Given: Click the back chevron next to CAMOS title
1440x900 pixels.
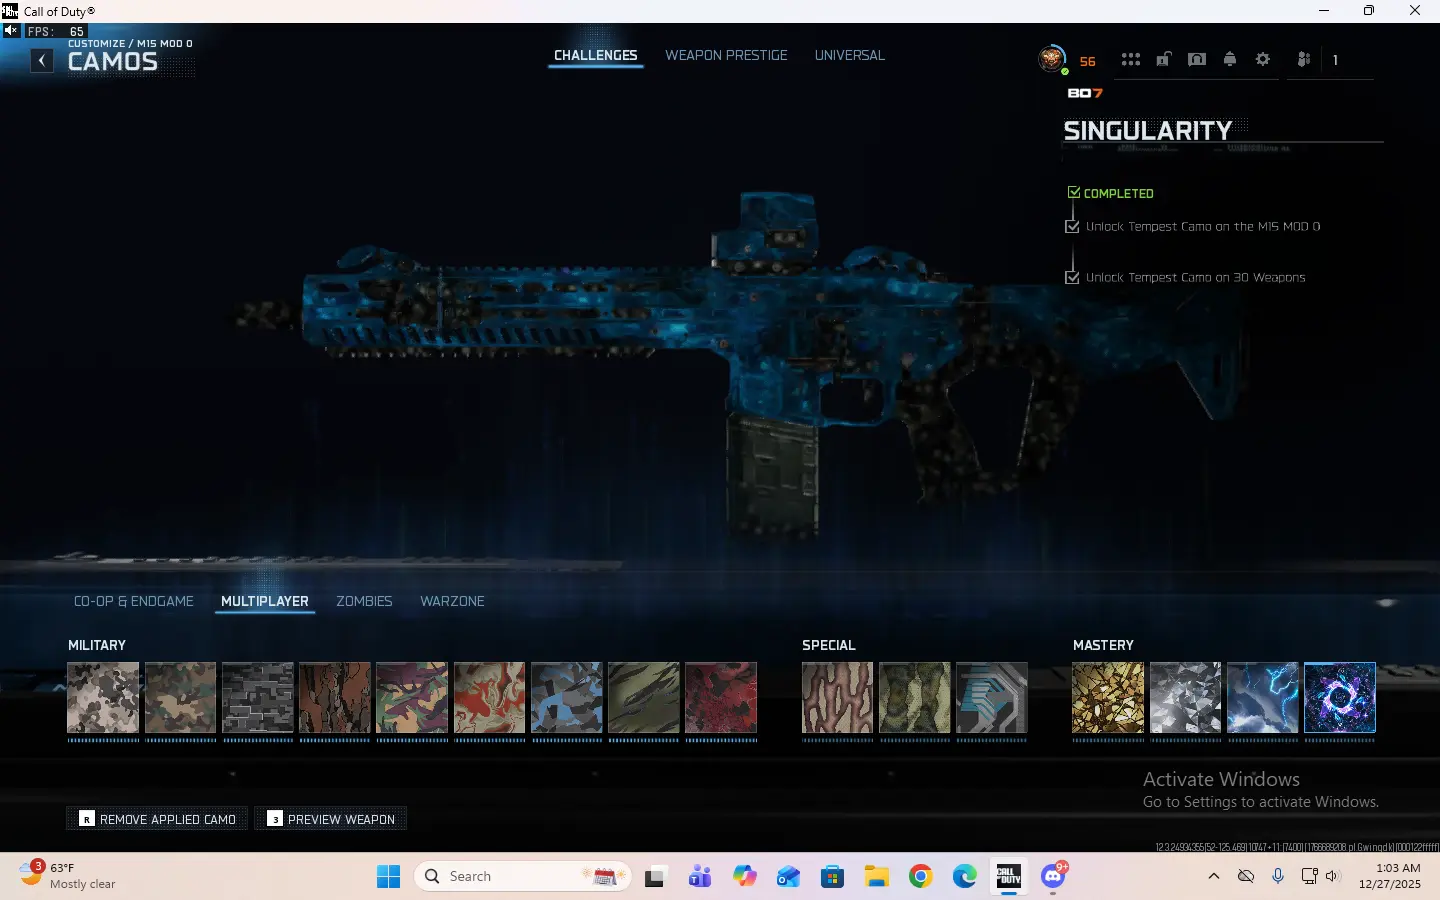Looking at the screenshot, I should point(41,60).
